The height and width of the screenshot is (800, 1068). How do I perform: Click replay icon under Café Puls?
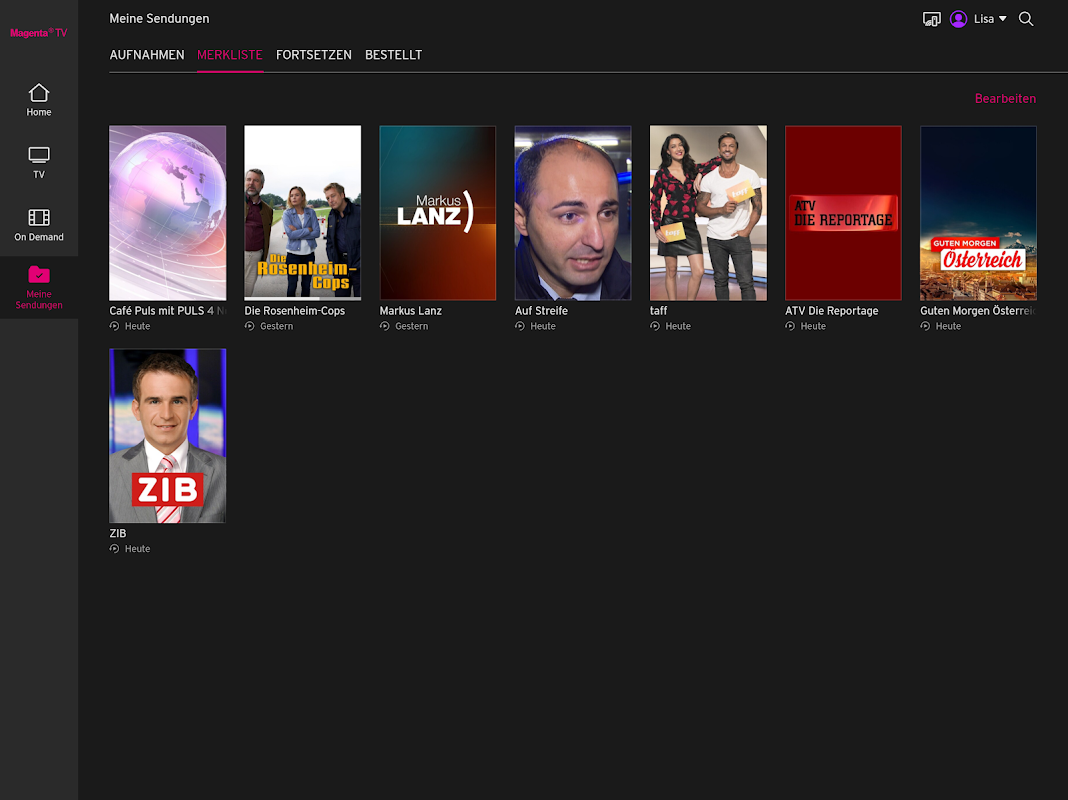click(114, 326)
